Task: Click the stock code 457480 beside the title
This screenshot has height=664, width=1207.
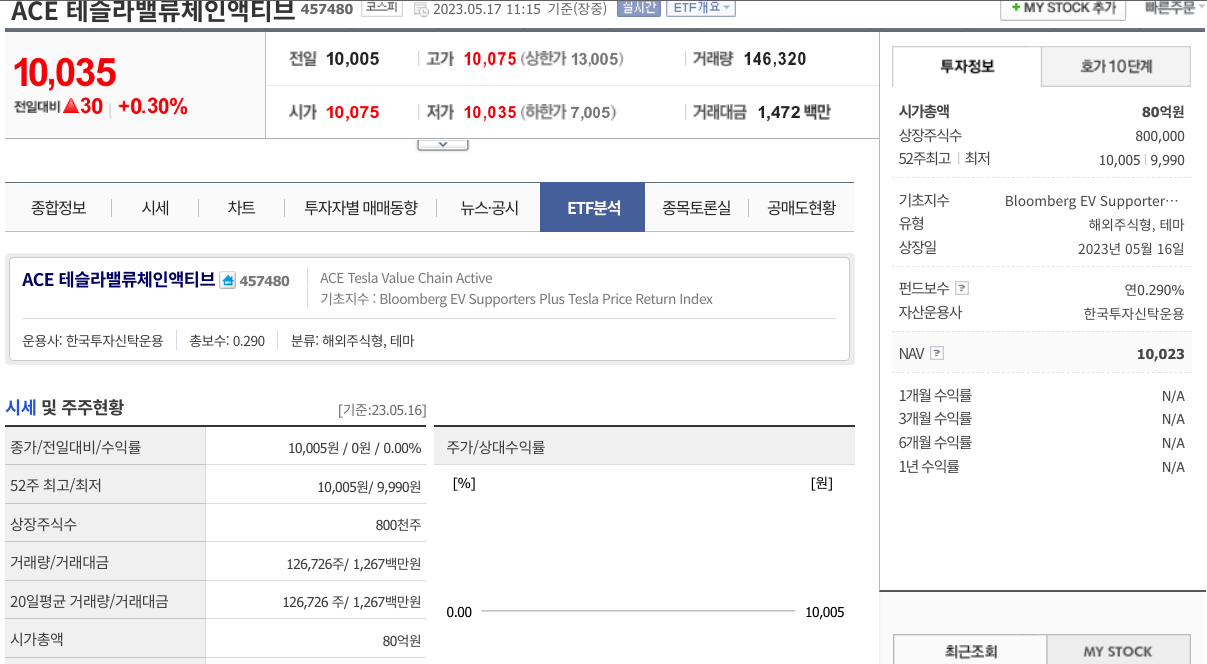Action: click(328, 9)
